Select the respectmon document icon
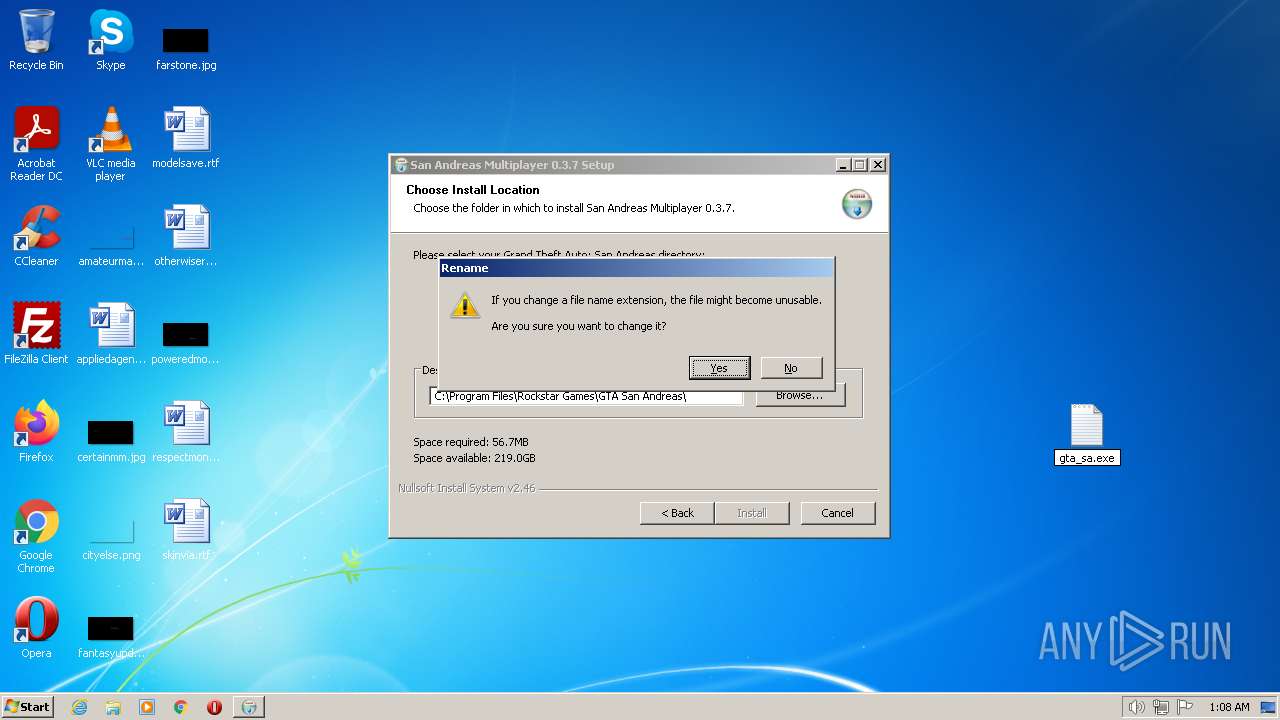Image resolution: width=1280 pixels, height=720 pixels. tap(186, 432)
